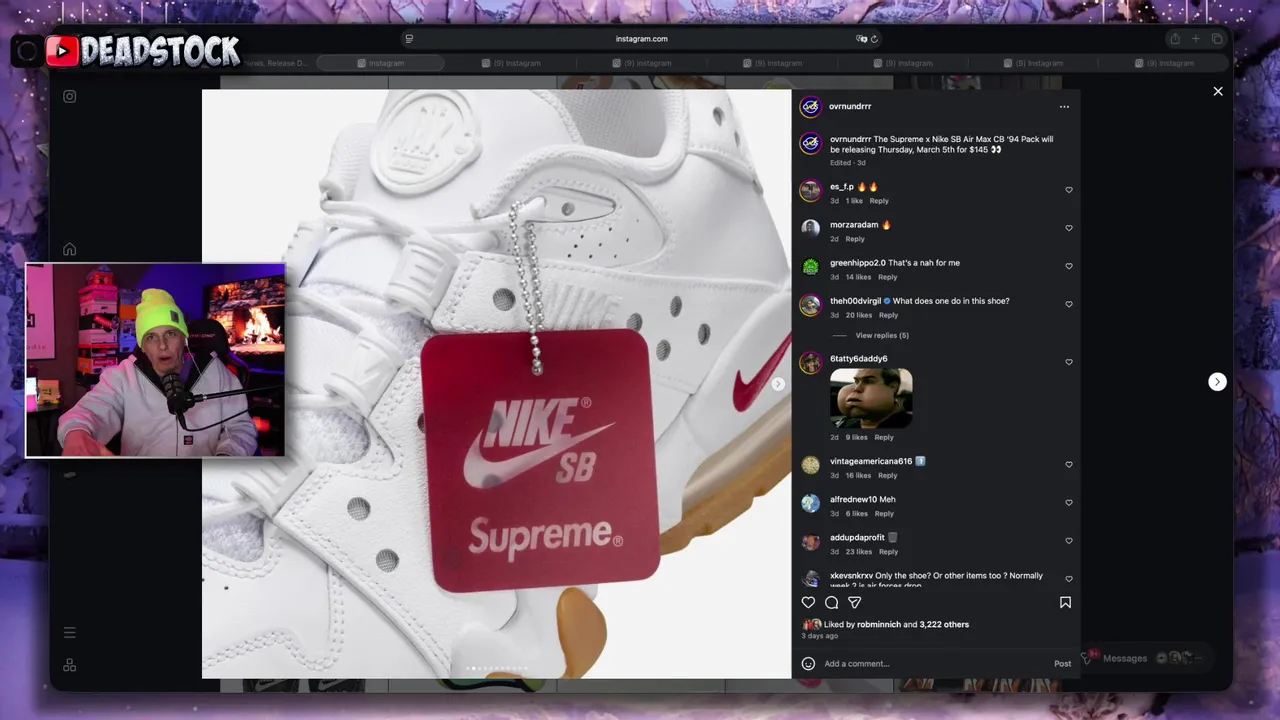Screen dimensions: 1280x720
Task: Like vintageamericana616's comment
Action: [x=1068, y=465]
